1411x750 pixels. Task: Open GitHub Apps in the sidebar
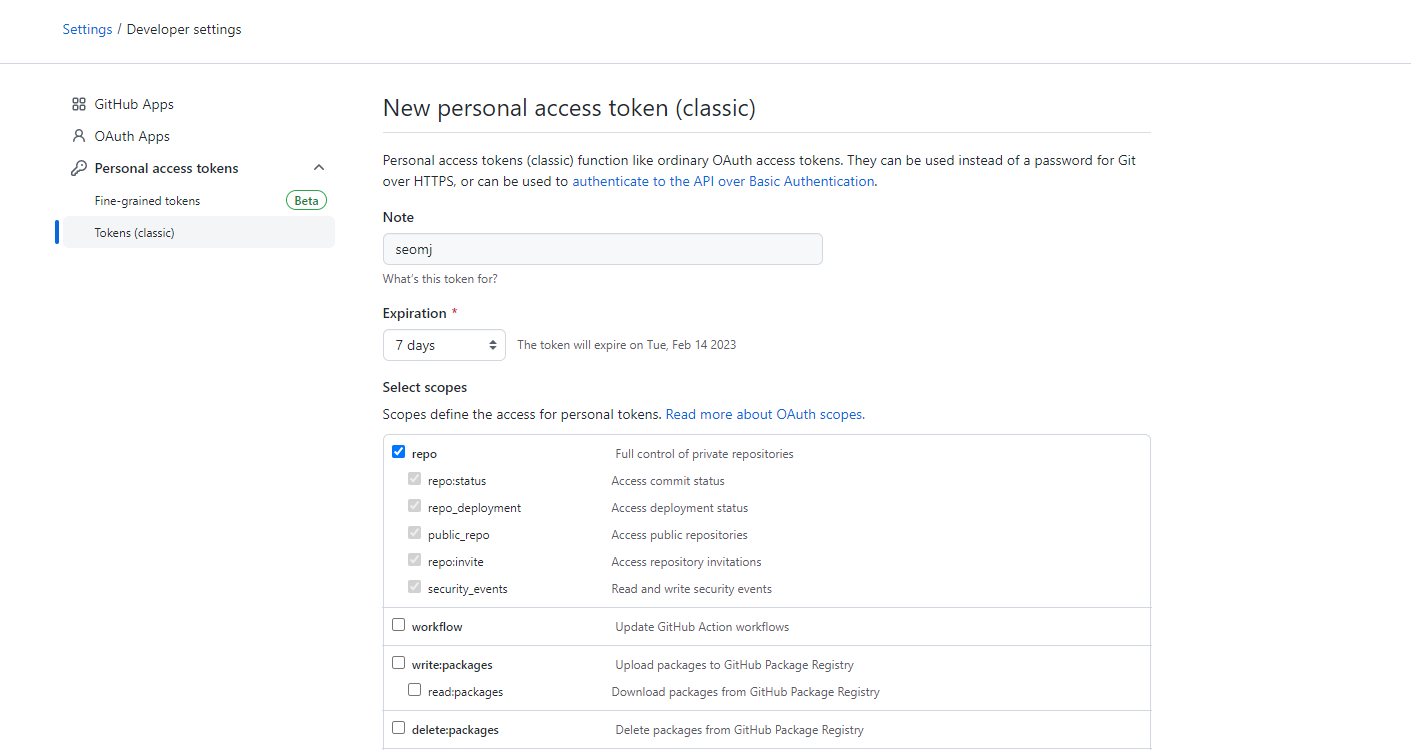tap(134, 104)
